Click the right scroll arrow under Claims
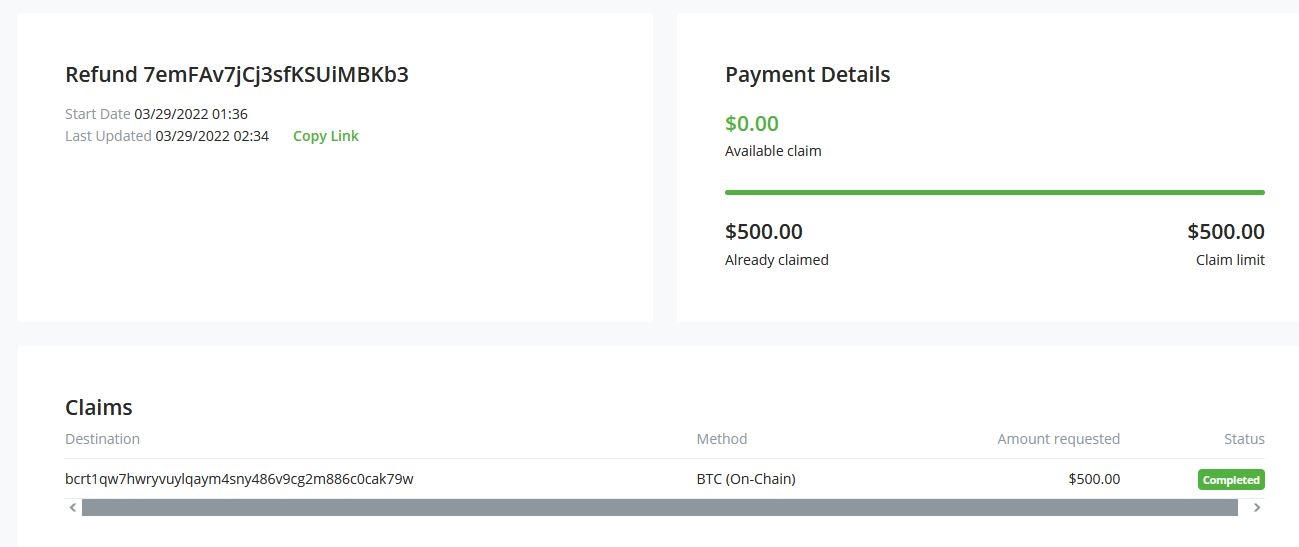Screen dimensions: 1299x547 coord(1256,508)
